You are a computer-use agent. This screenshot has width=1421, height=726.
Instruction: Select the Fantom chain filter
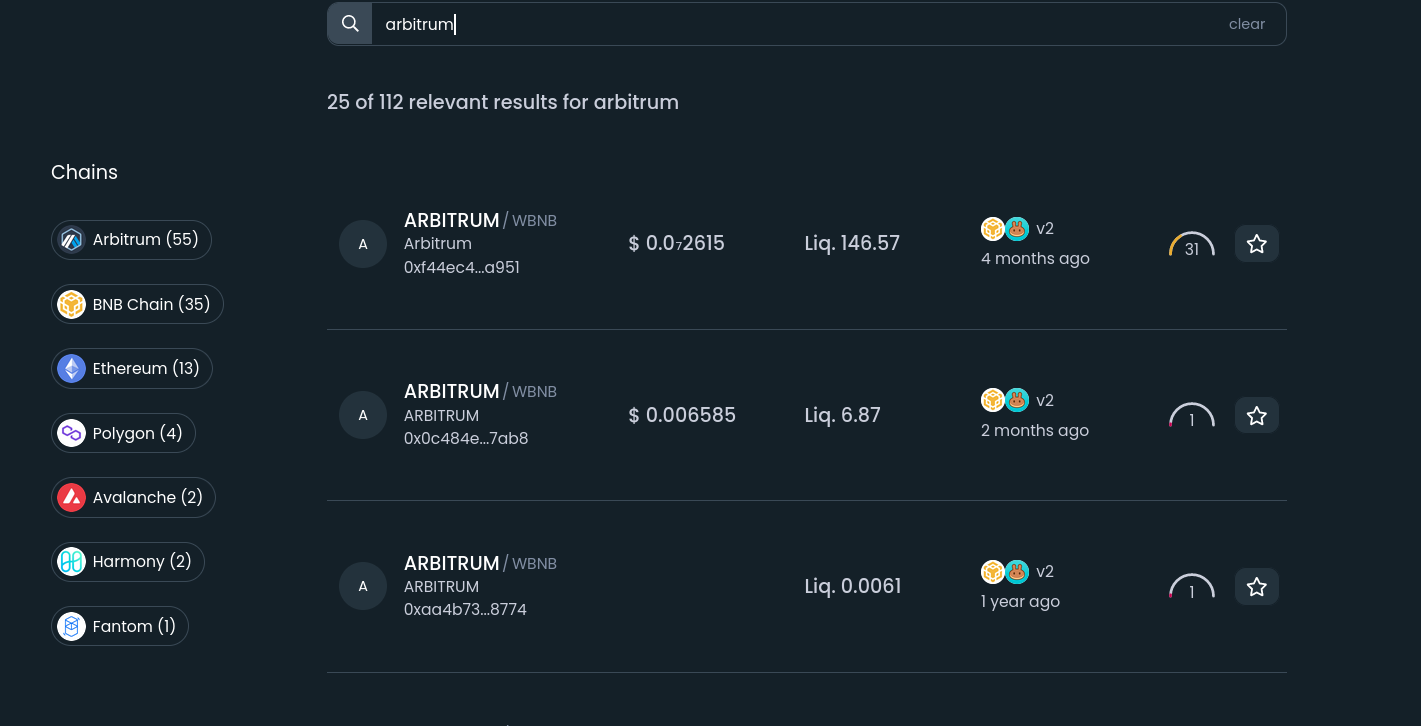(x=119, y=626)
